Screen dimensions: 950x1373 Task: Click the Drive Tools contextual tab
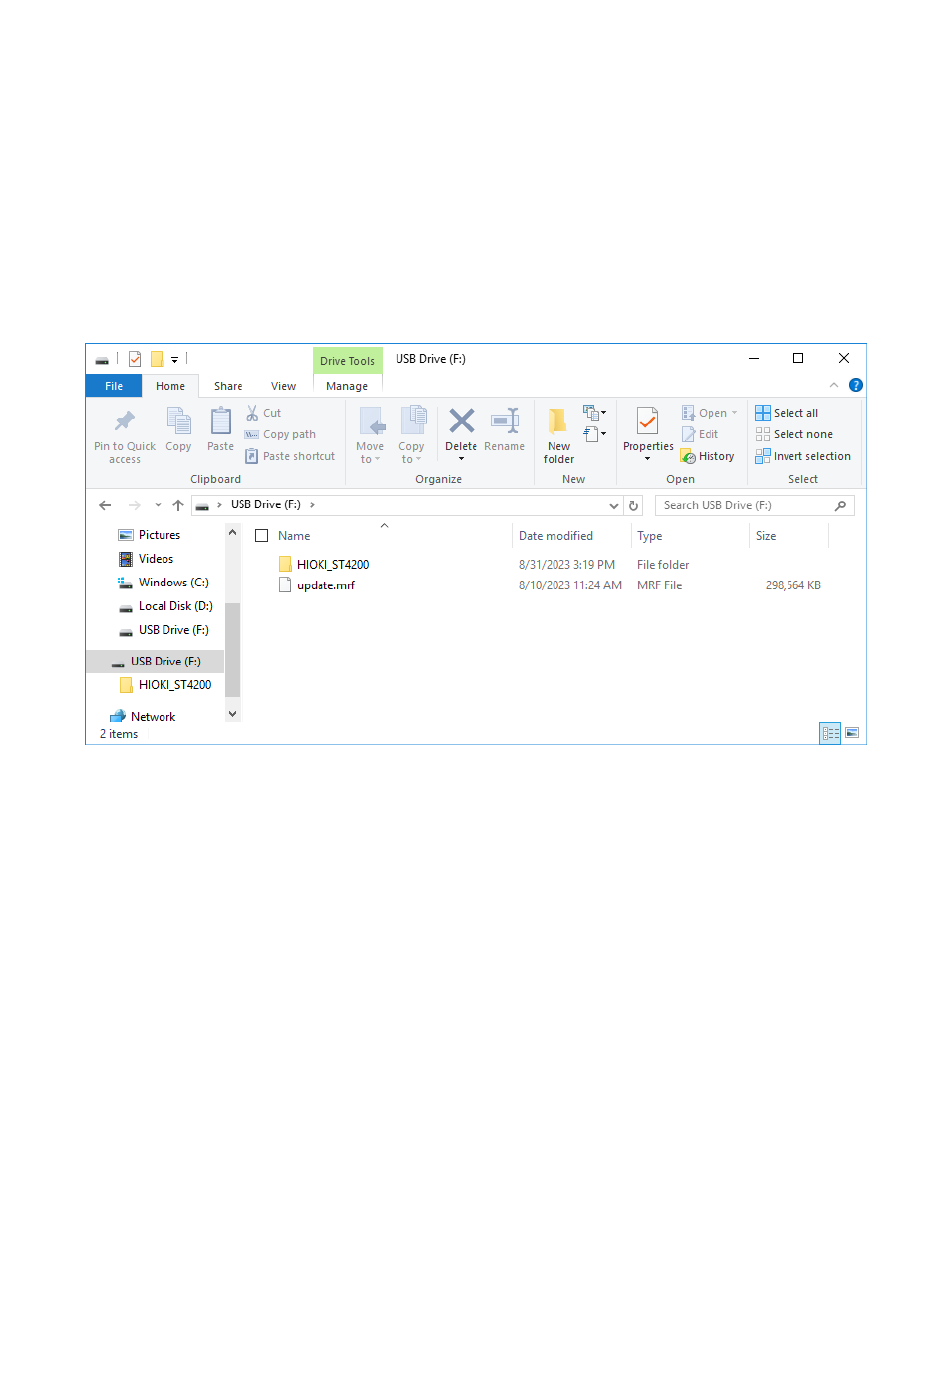tap(347, 361)
